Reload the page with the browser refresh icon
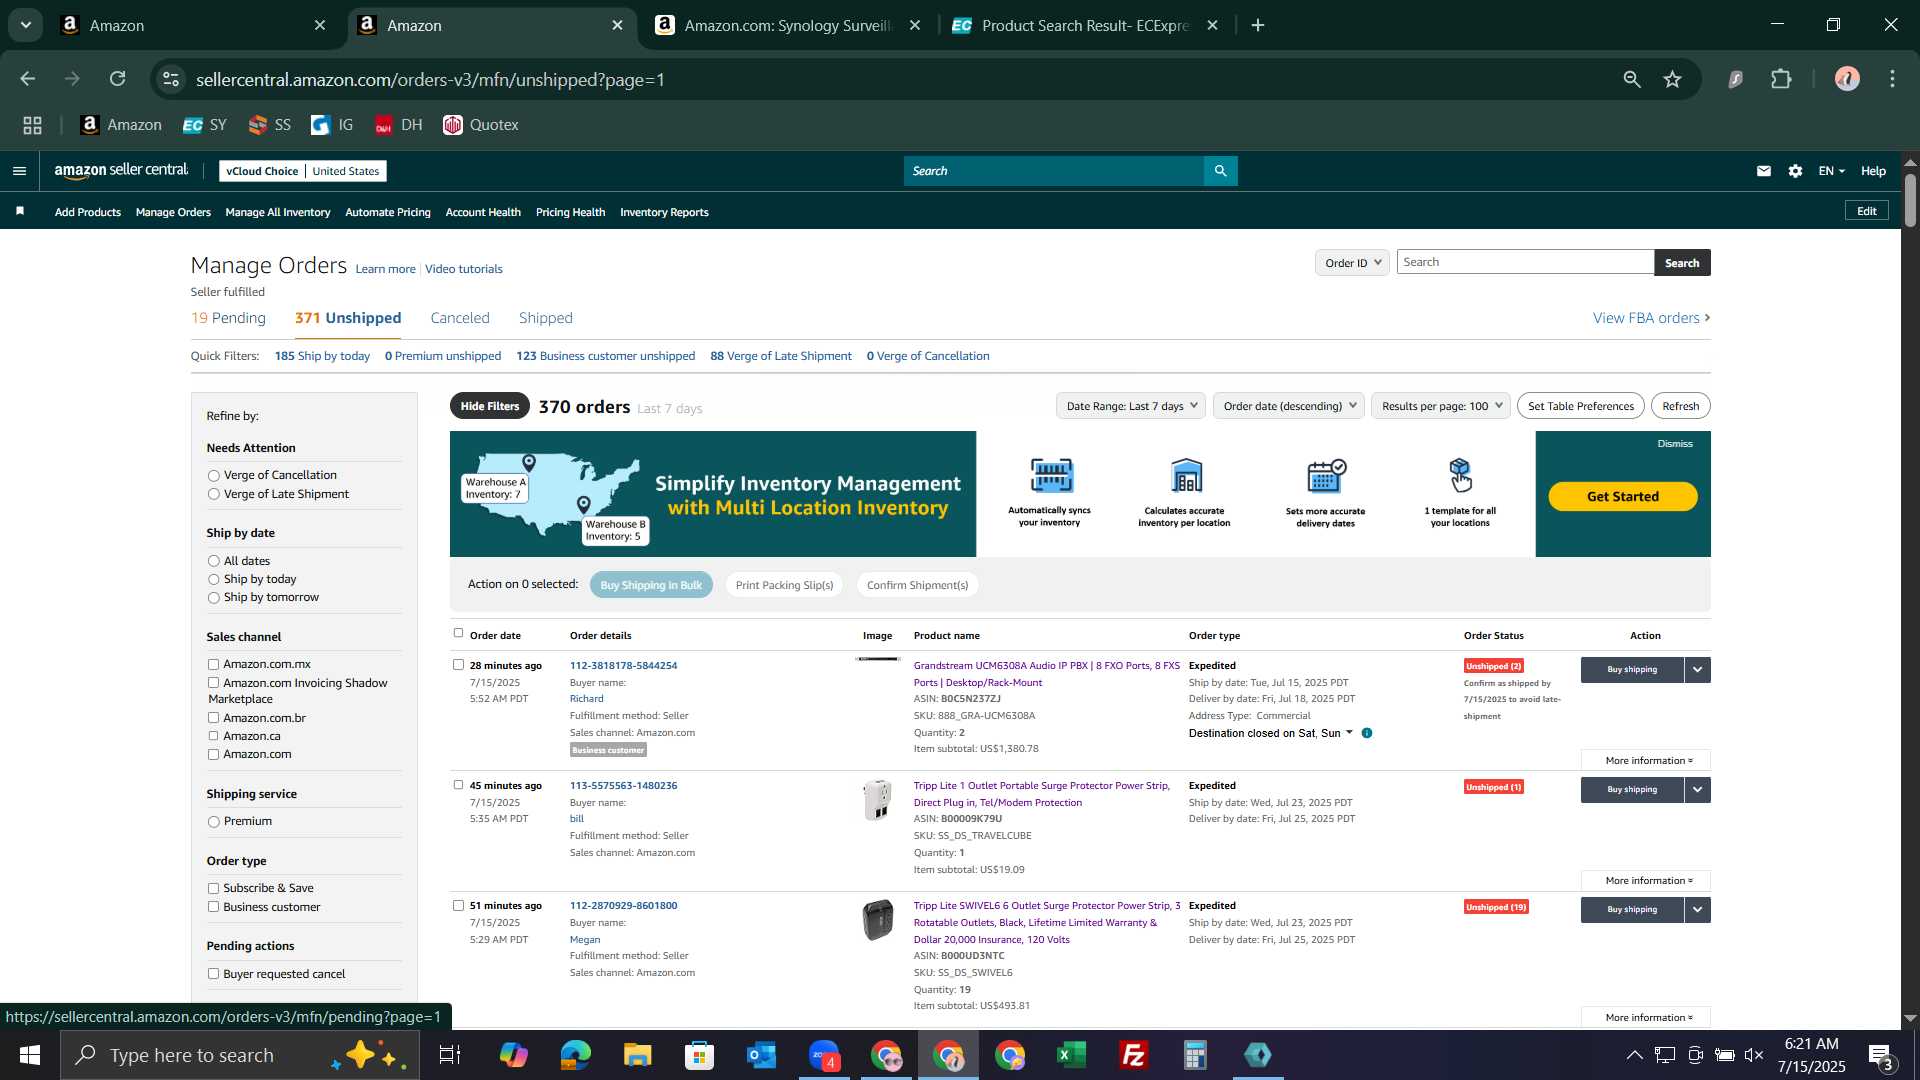 (118, 79)
